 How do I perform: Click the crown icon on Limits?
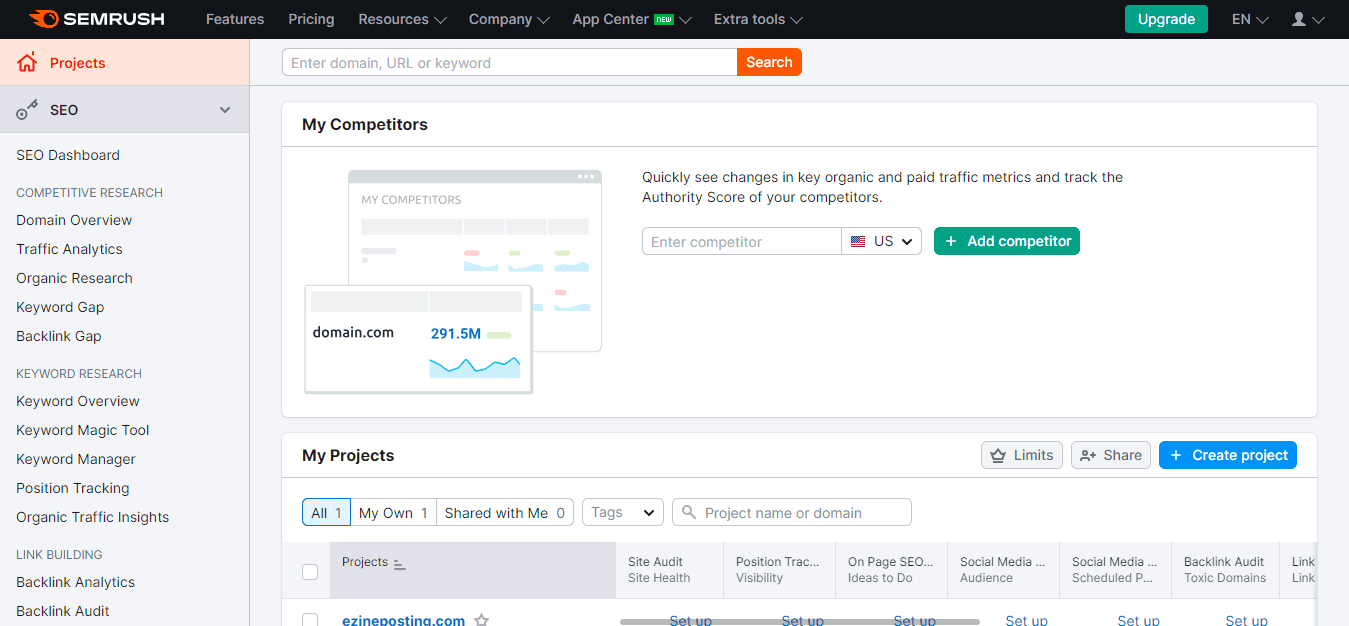998,455
